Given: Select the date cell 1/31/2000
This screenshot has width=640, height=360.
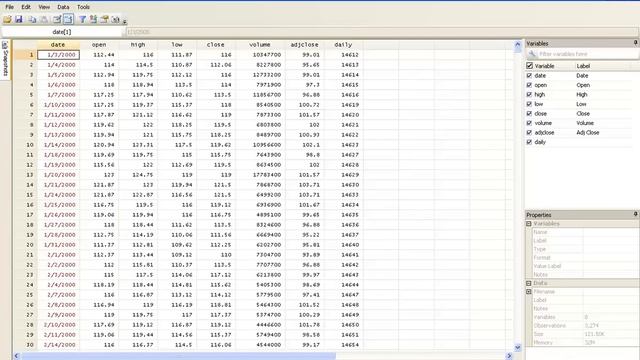Looking at the screenshot, I should 58,245.
